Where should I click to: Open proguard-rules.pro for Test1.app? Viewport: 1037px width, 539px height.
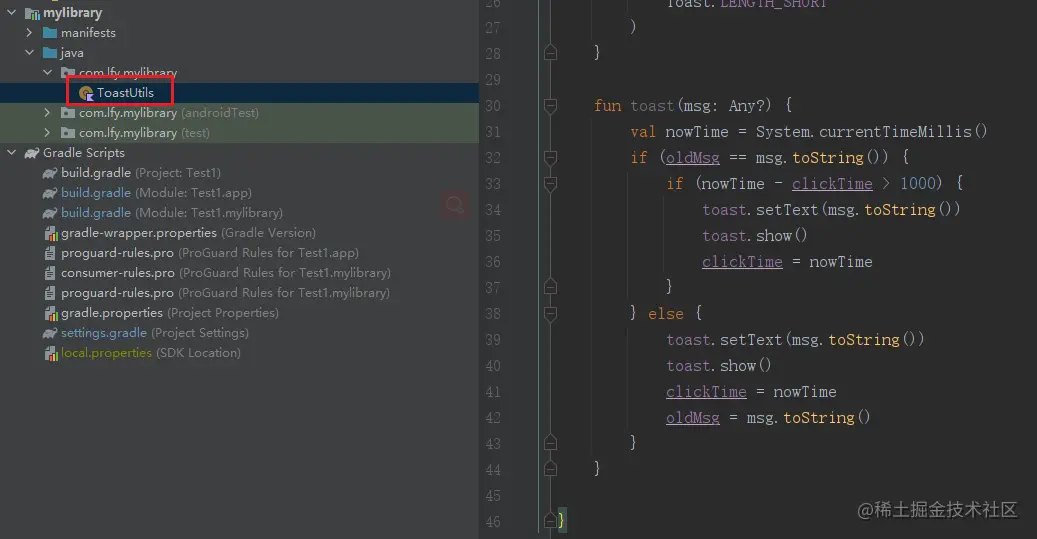tap(210, 253)
